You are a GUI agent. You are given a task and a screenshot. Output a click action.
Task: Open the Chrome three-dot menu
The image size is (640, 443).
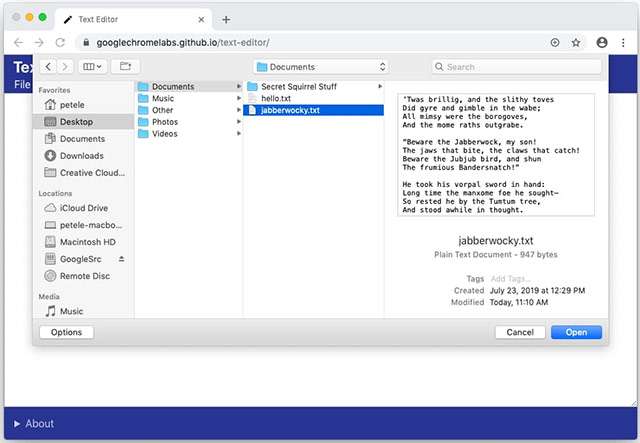pyautogui.click(x=623, y=42)
